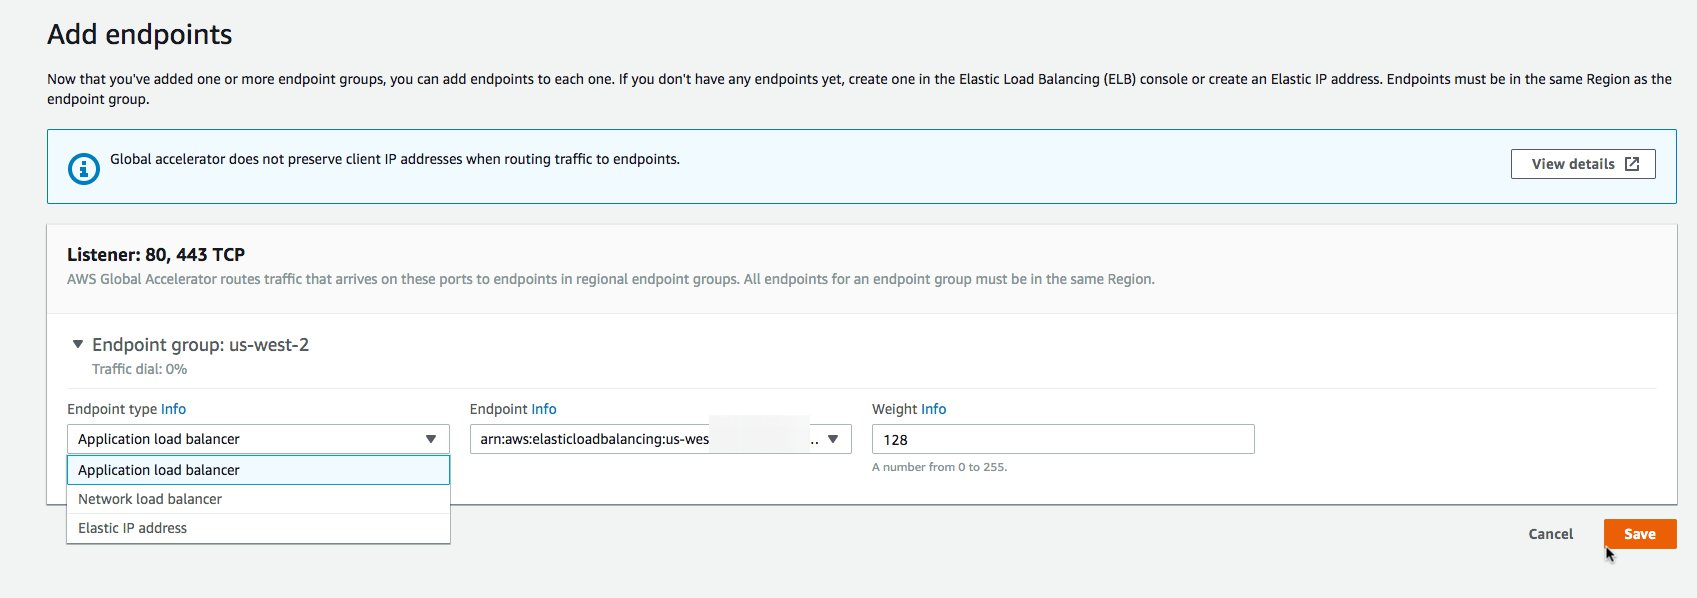Click the View details button
1697x598 pixels.
coord(1582,164)
